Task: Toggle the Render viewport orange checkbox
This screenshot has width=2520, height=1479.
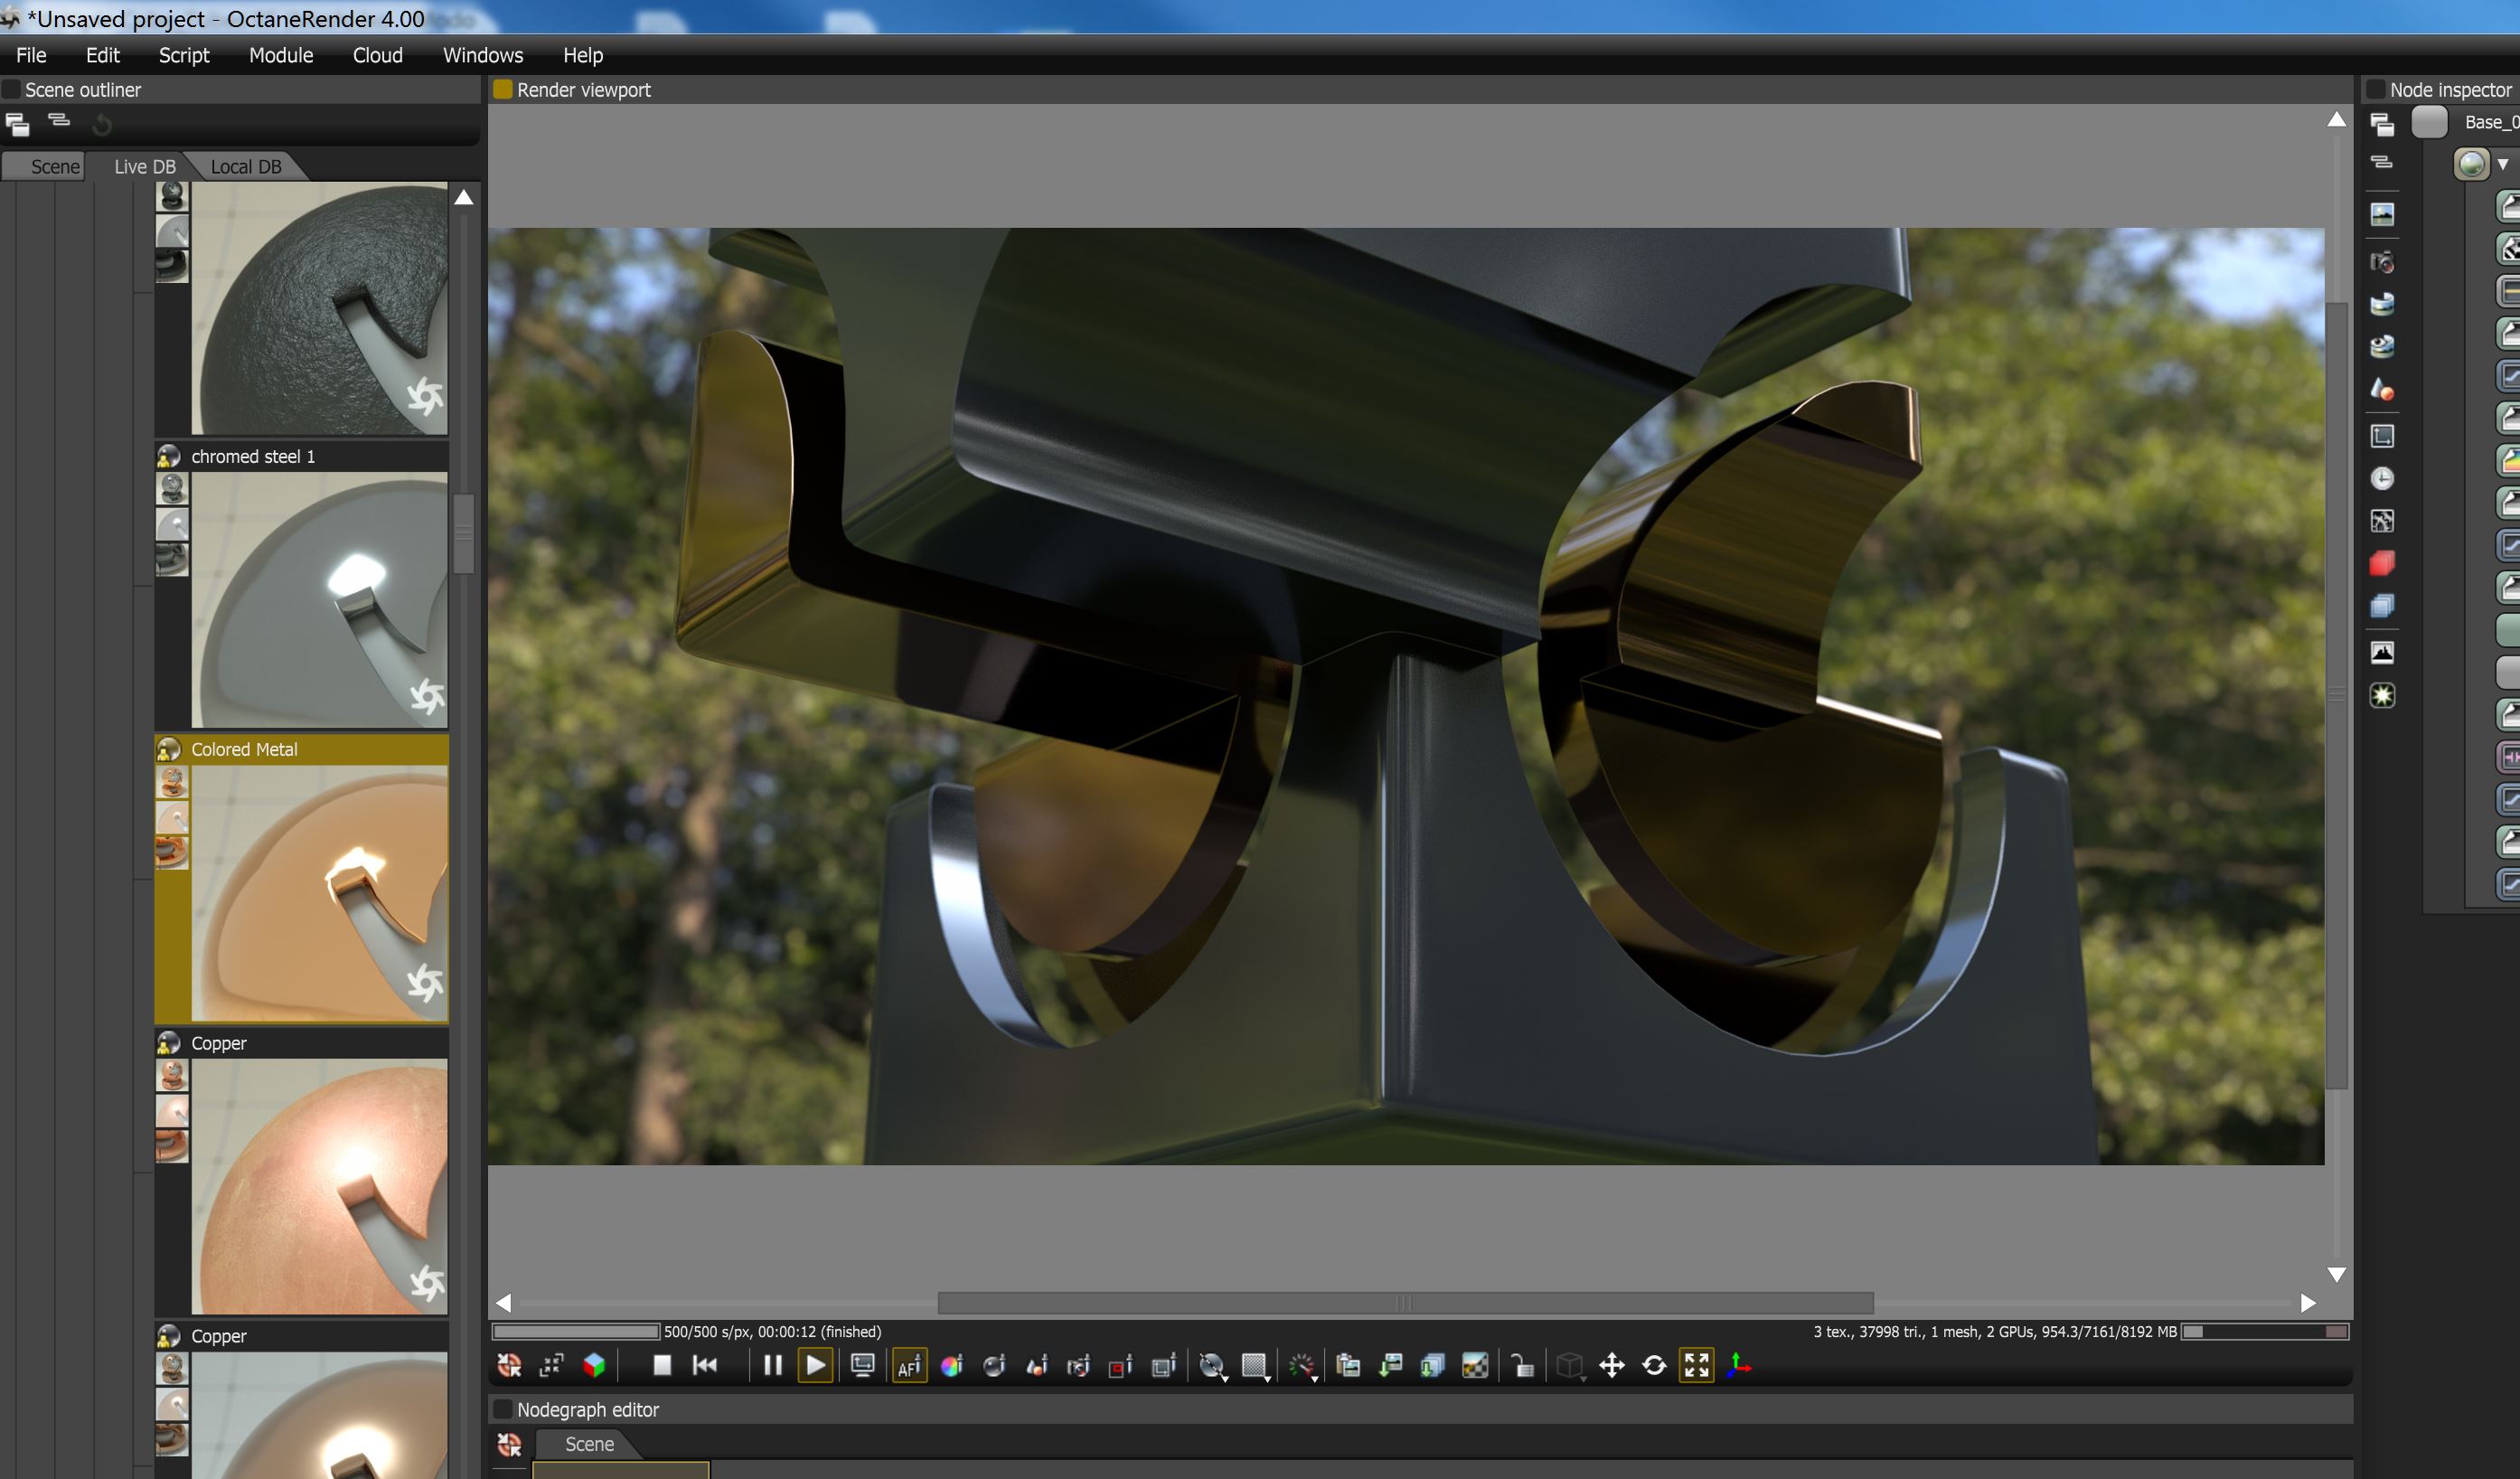Action: 503,90
